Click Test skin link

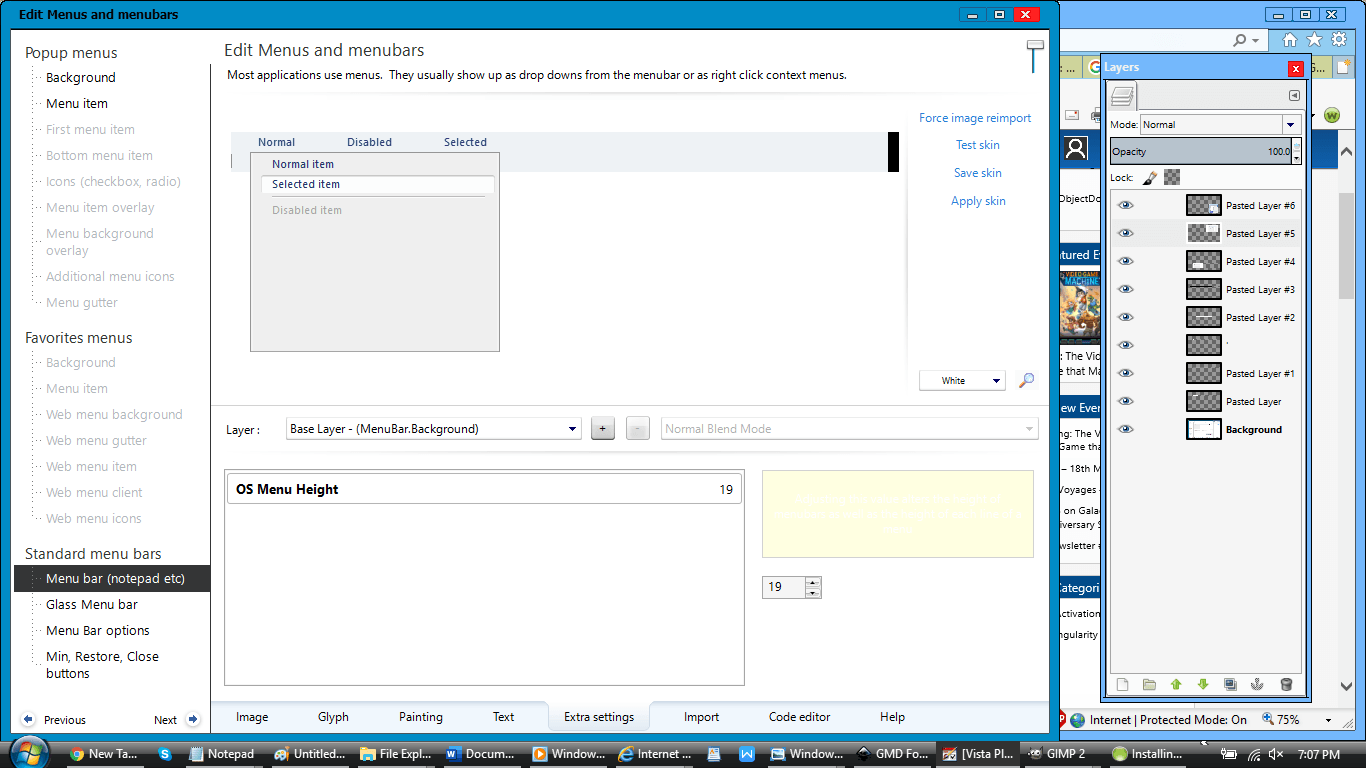(x=978, y=145)
